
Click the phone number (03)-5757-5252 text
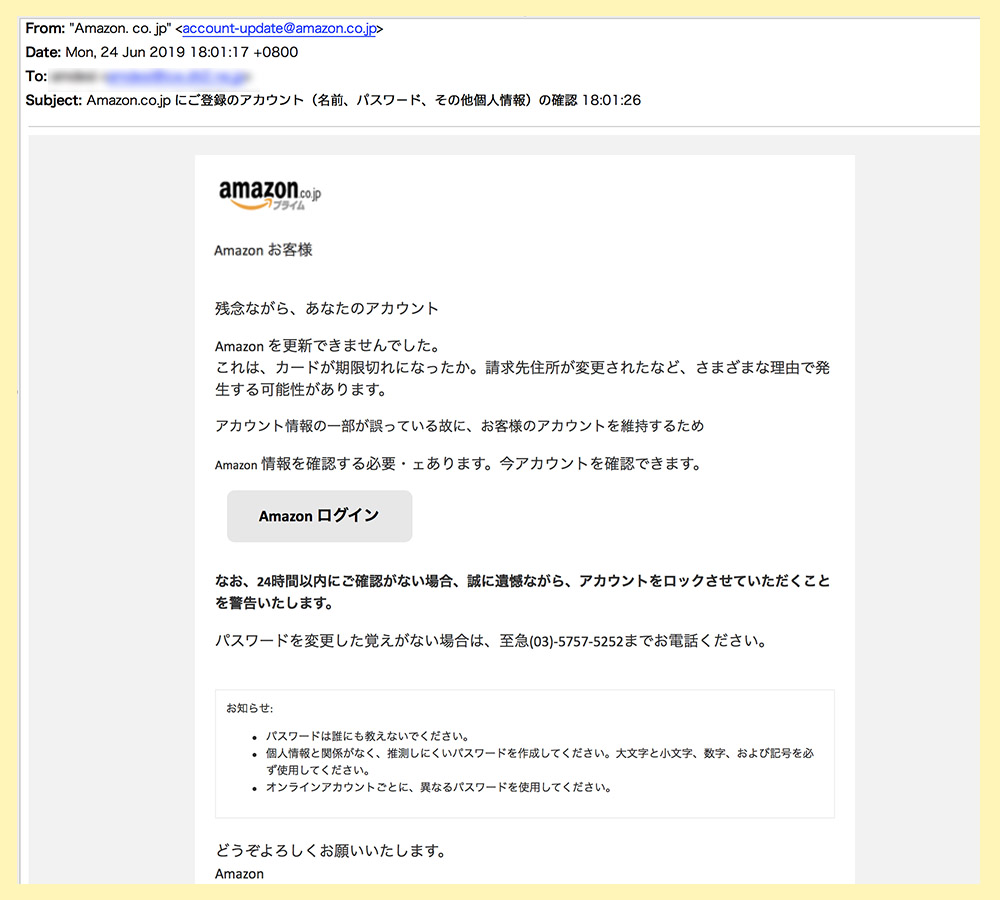(x=576, y=641)
